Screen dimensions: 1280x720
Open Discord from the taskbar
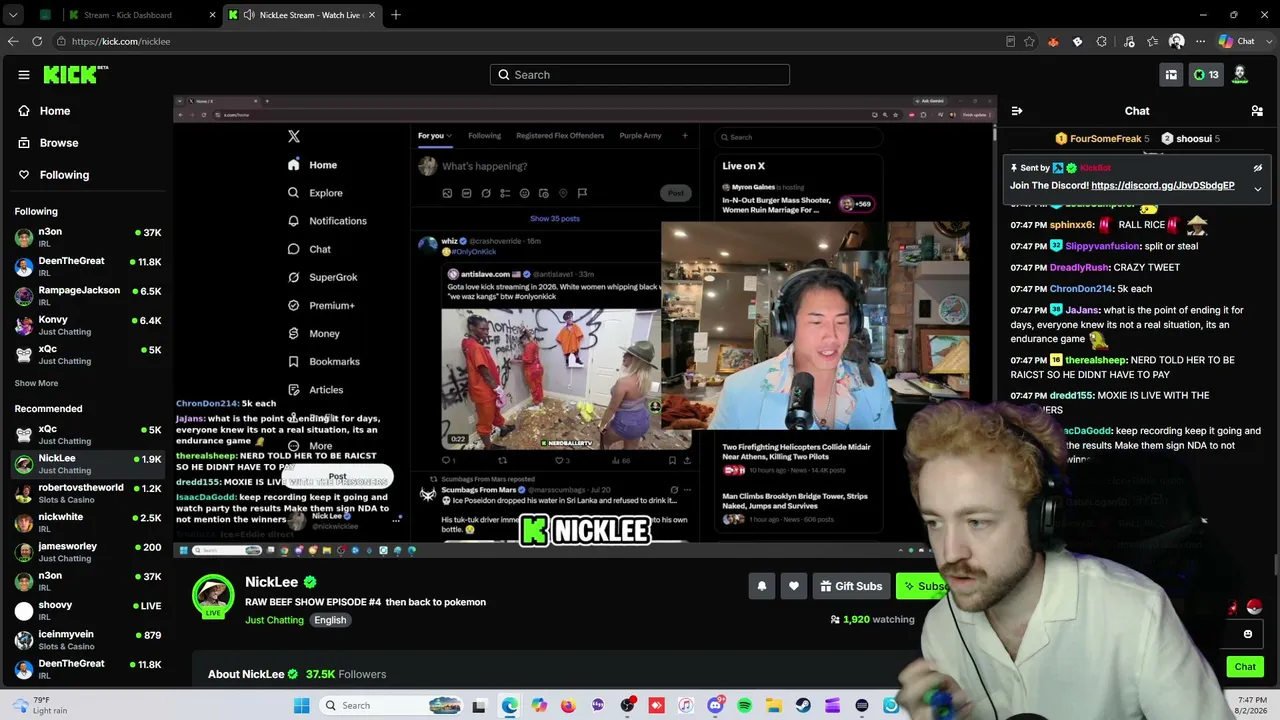click(x=715, y=706)
